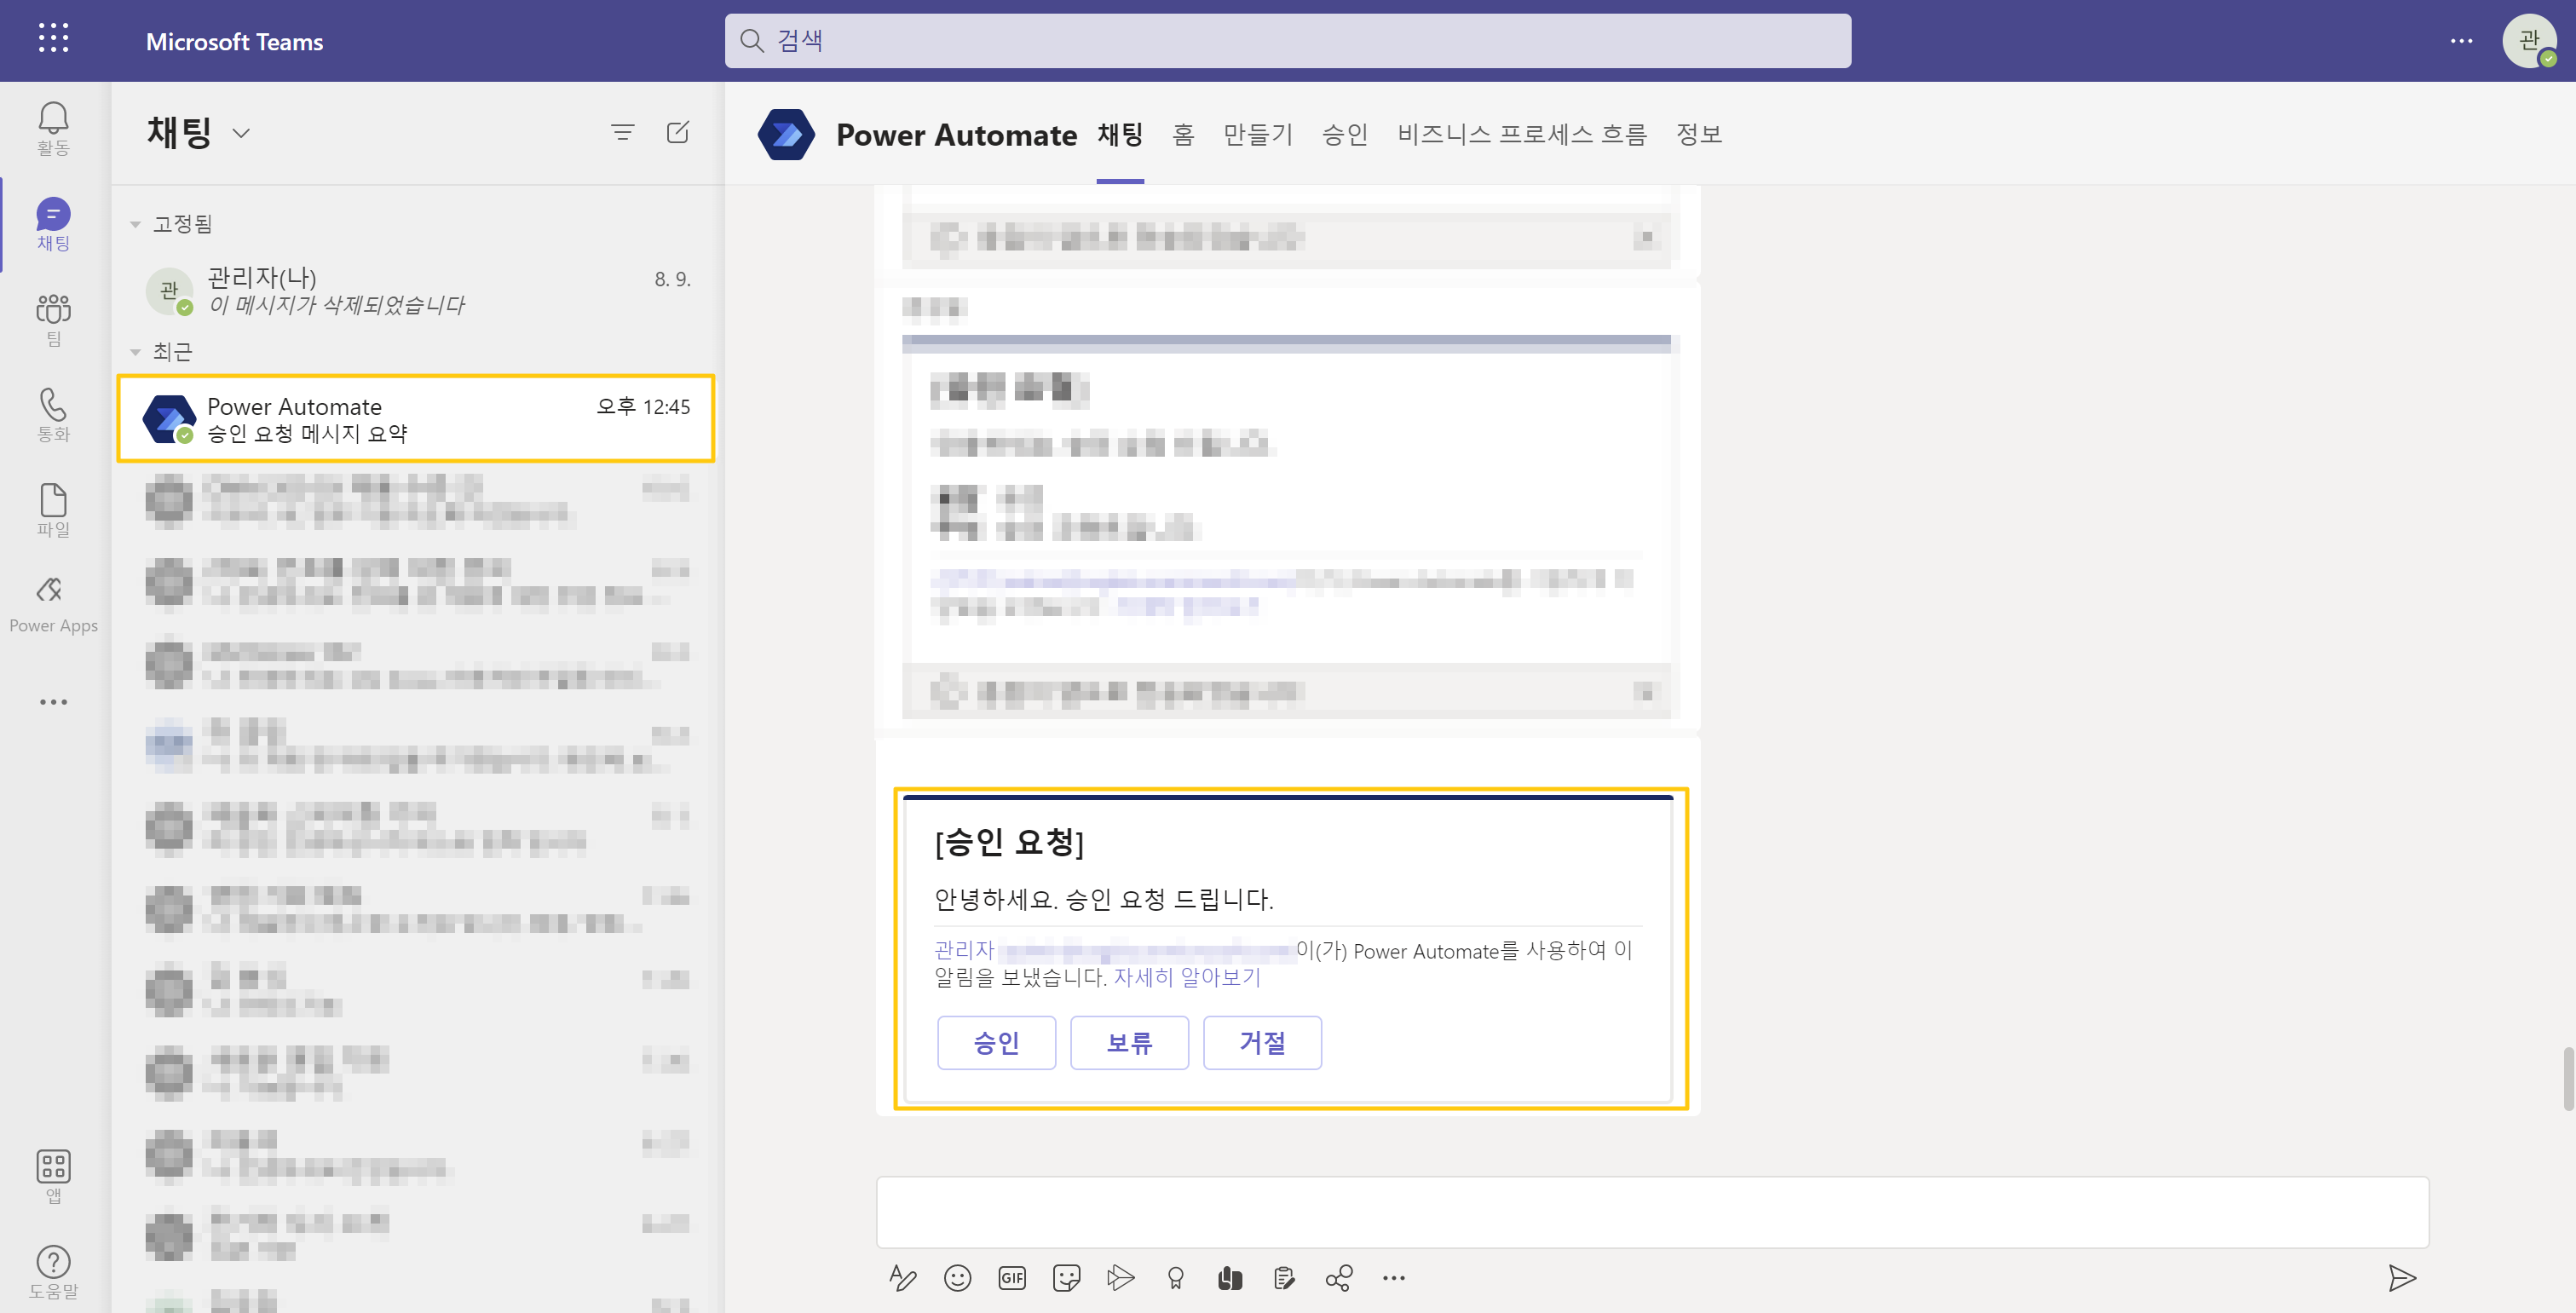Switch to the 승인 tab

[1344, 134]
